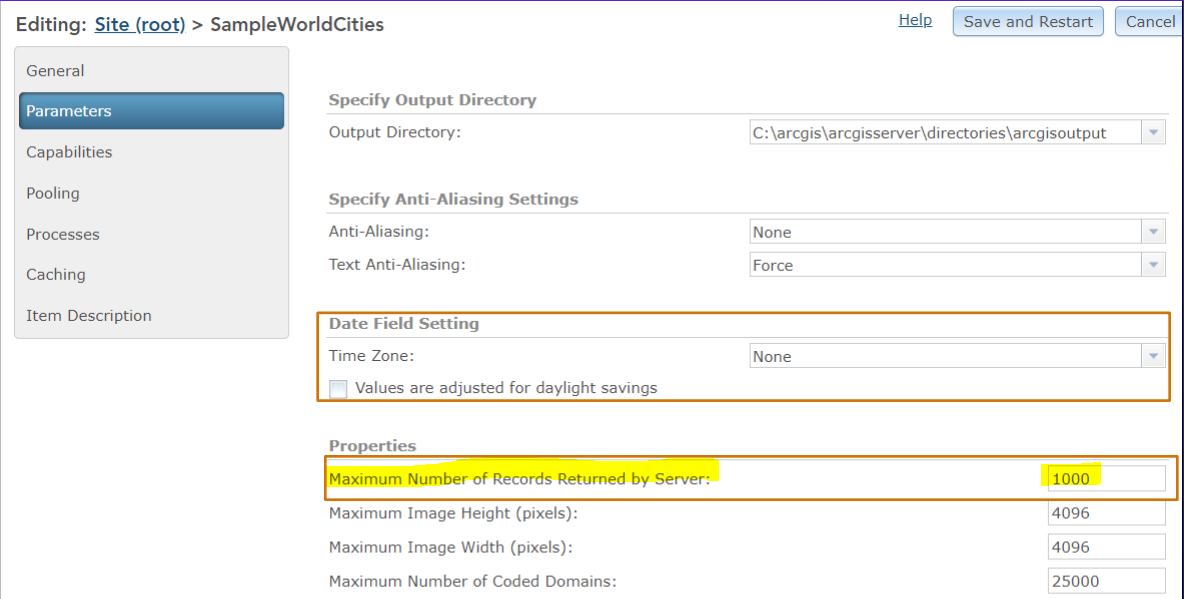
Task: Follow the Site (root) breadcrumb link
Action: pyautogui.click(x=140, y=25)
